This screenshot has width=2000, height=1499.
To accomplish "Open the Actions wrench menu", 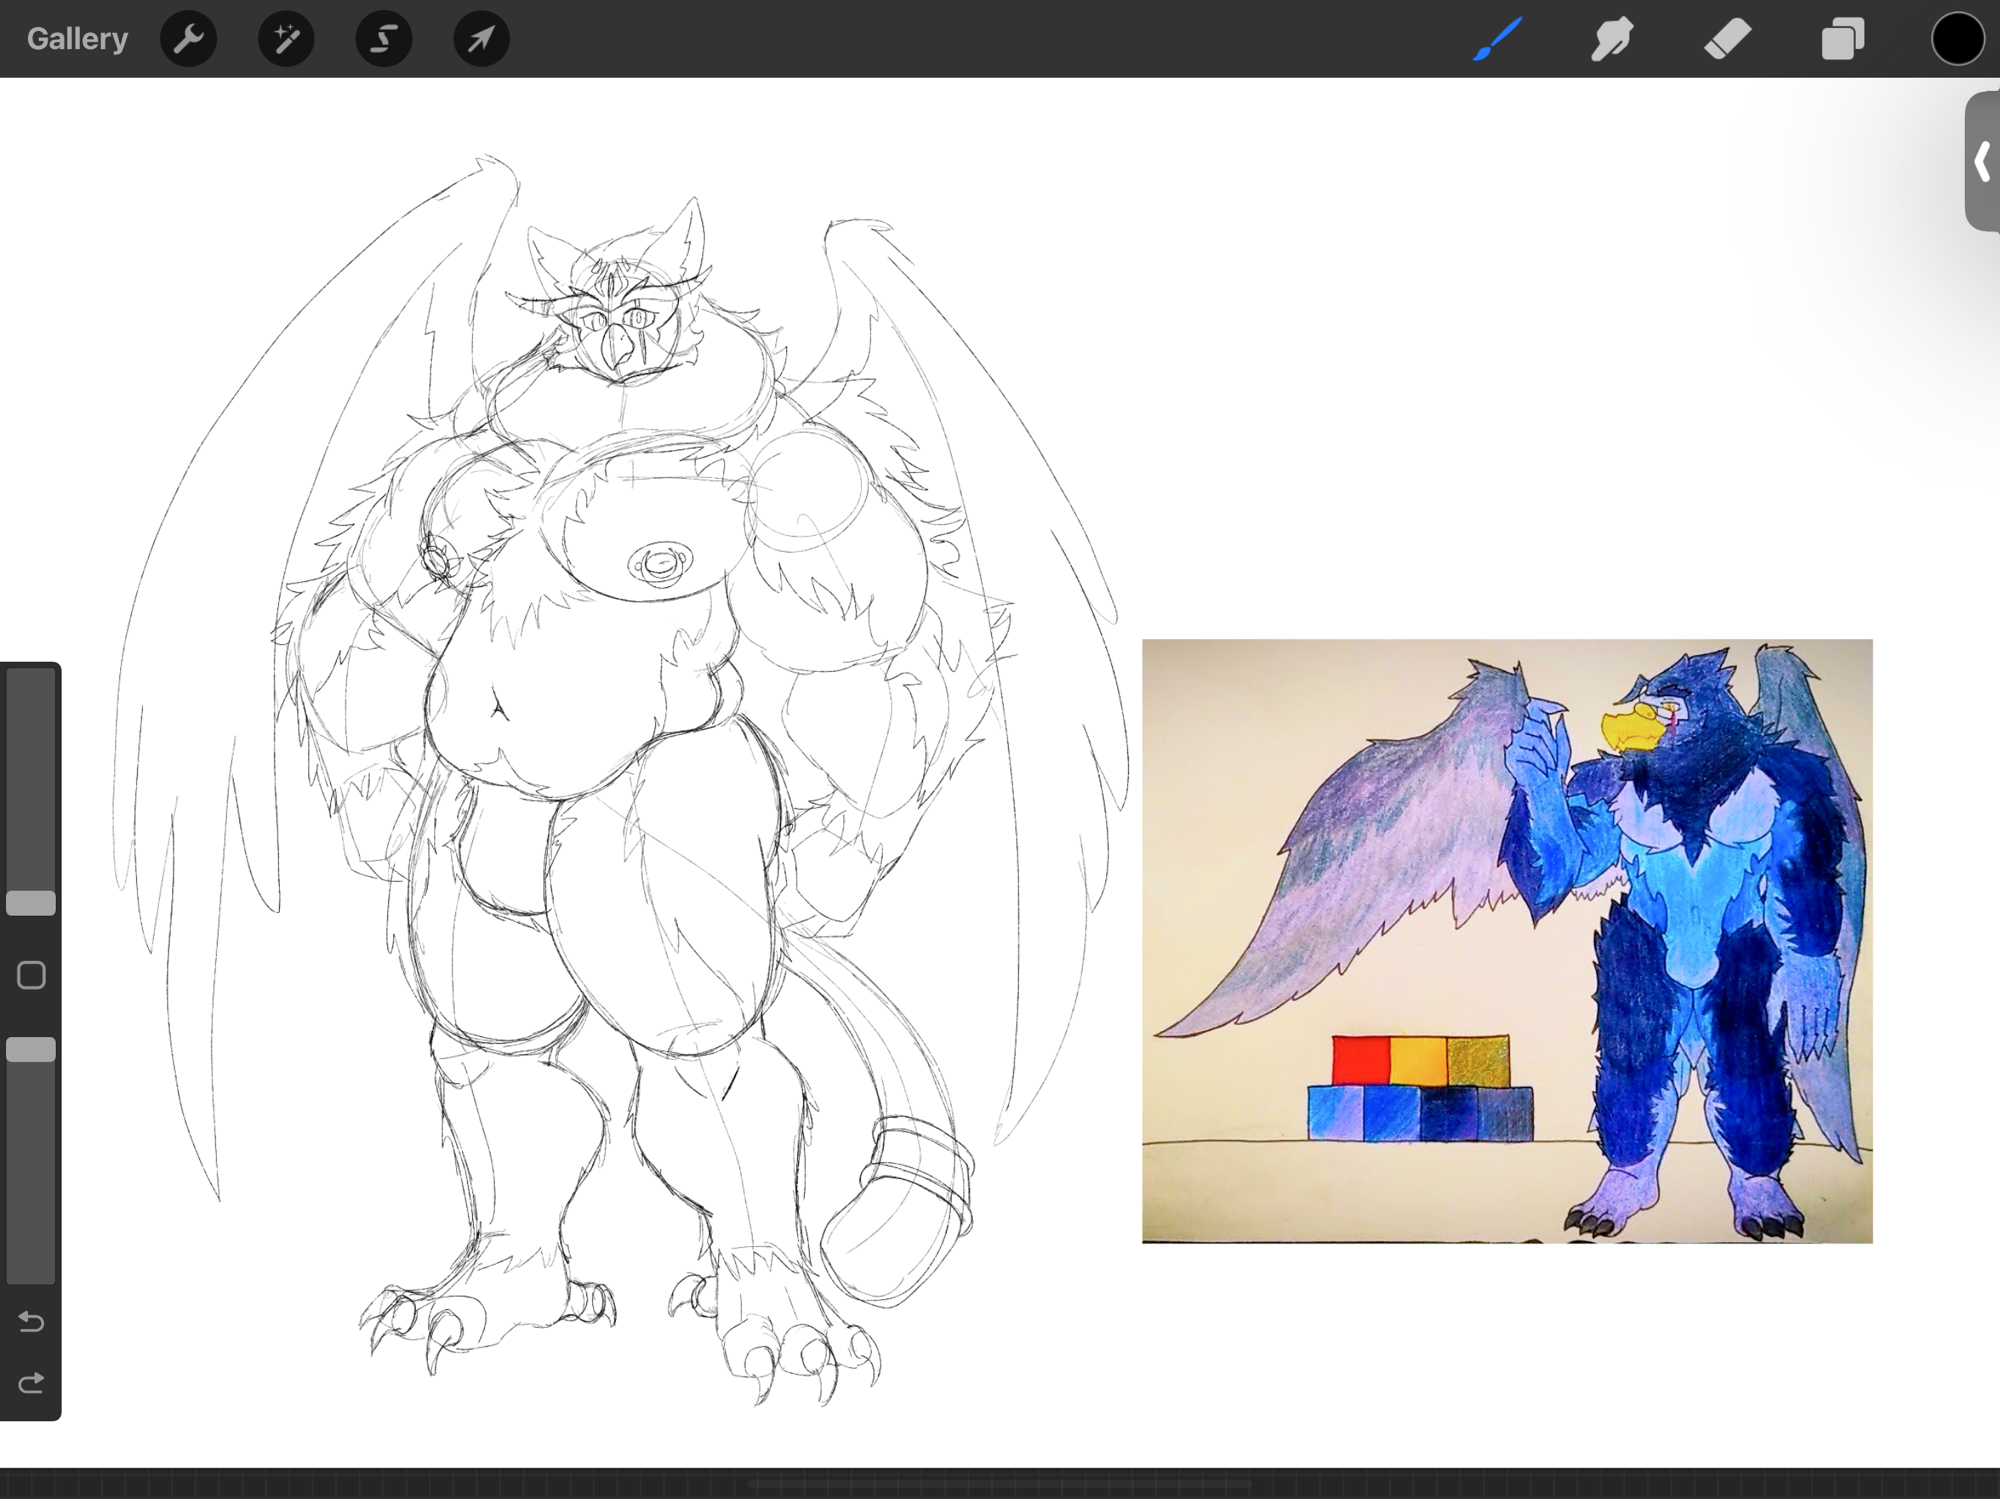I will (x=188, y=39).
